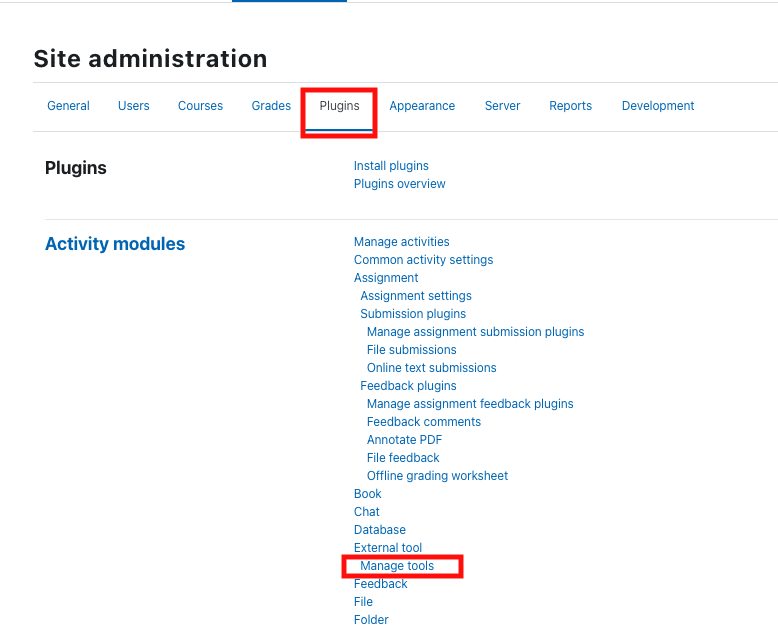Switch to the Users tab

(133, 106)
